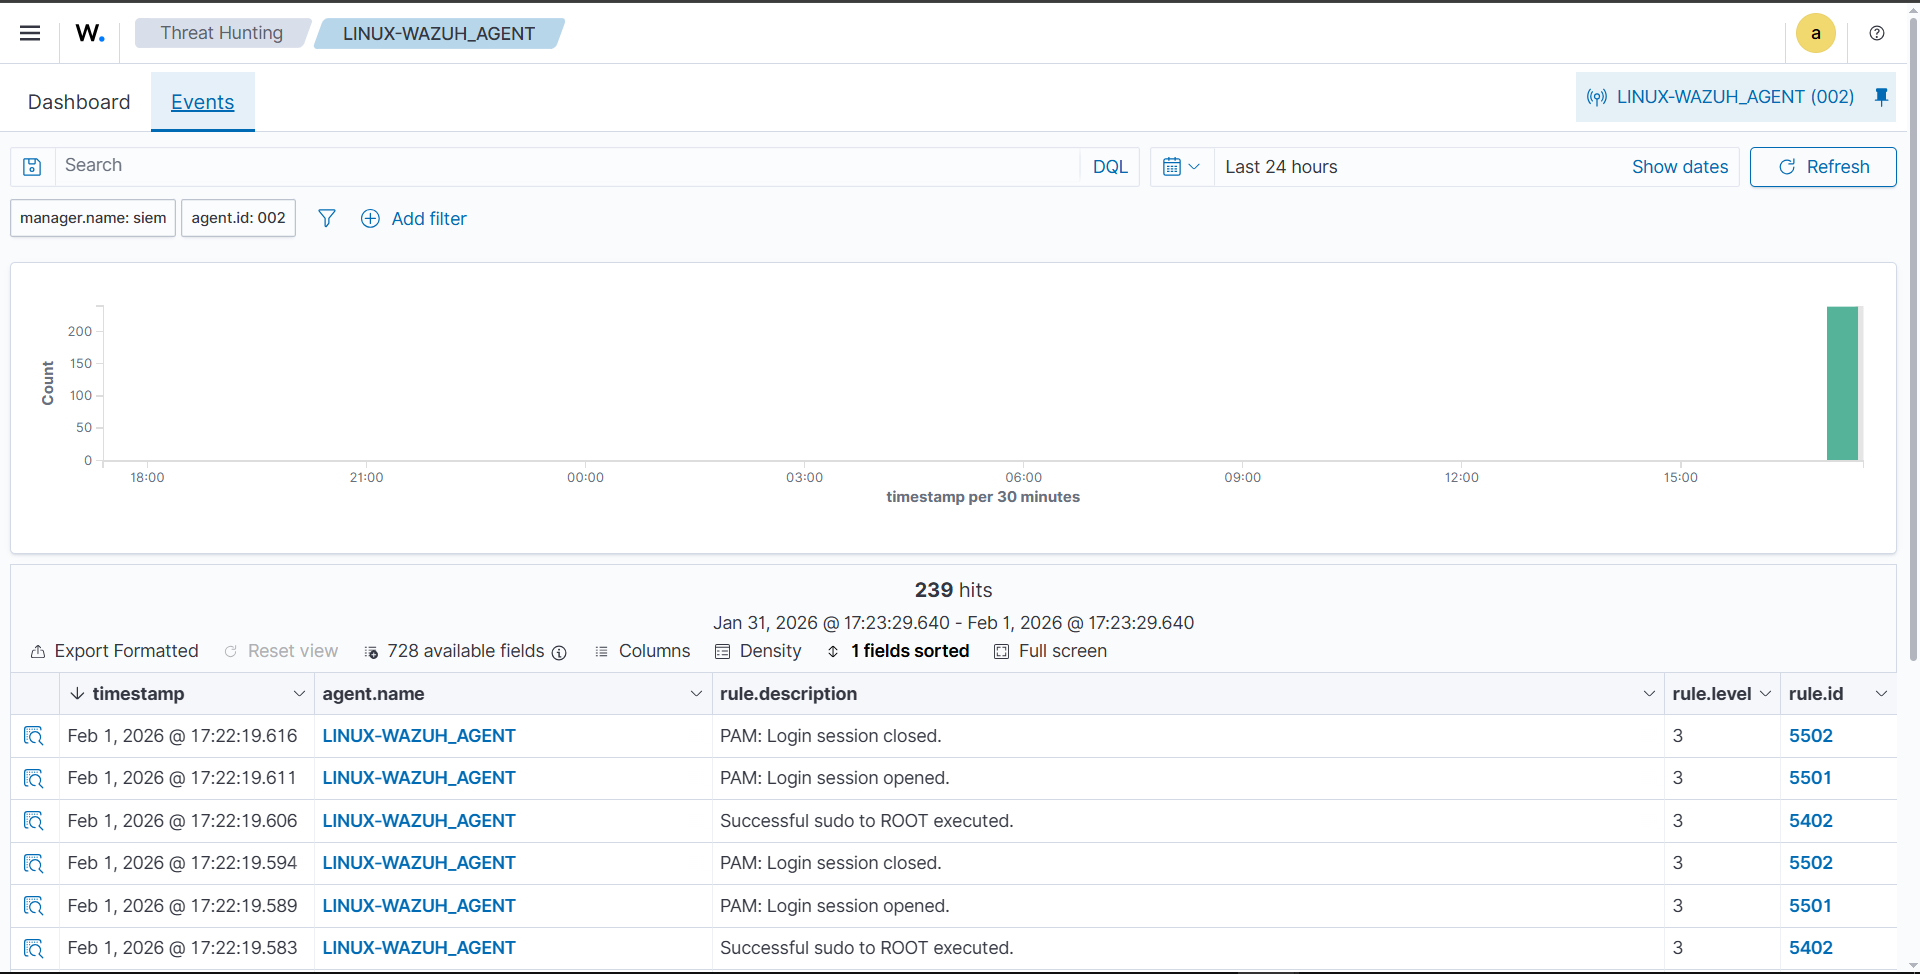Open the help icon in header

coord(1877,33)
